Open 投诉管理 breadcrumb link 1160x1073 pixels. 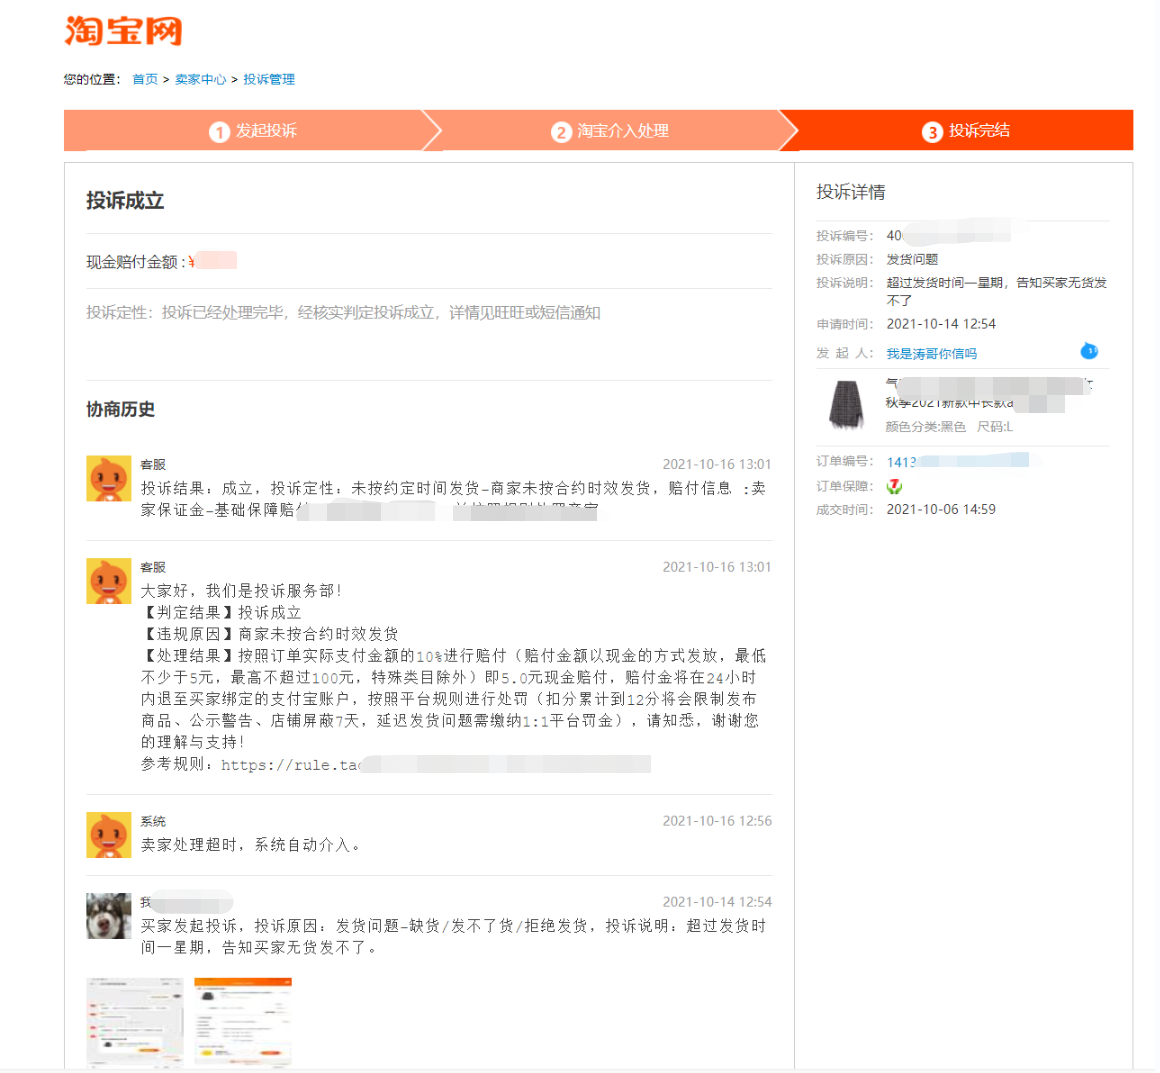269,79
